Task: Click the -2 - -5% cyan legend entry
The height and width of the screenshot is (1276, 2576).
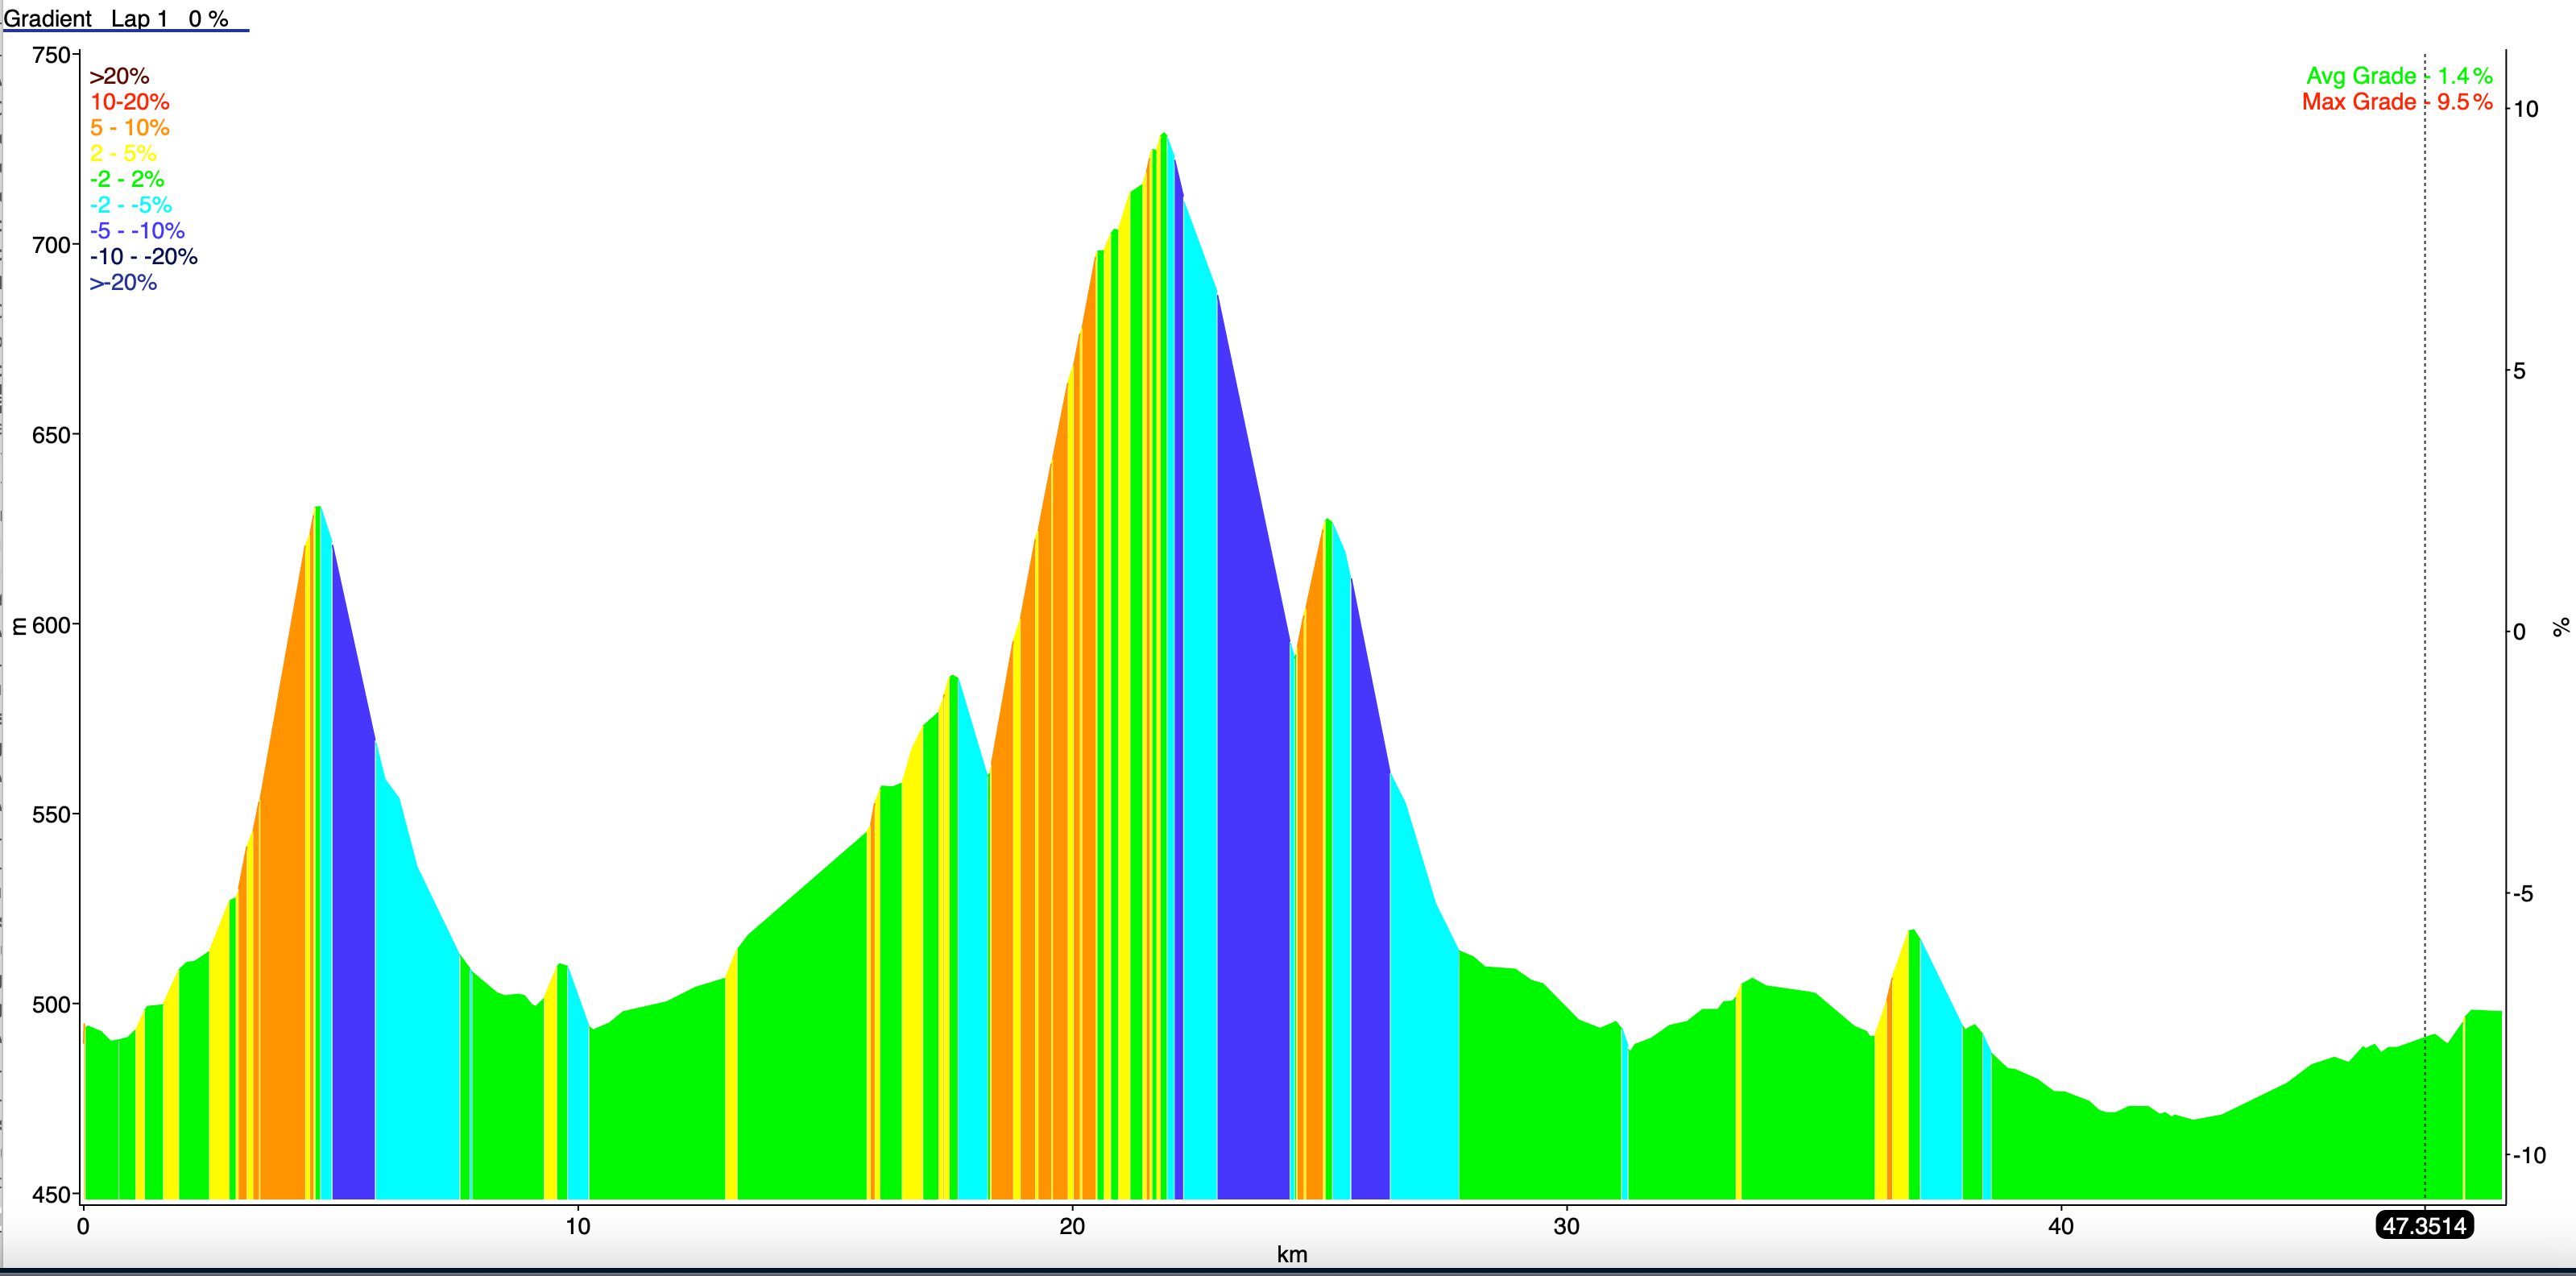Action: pyautogui.click(x=131, y=205)
